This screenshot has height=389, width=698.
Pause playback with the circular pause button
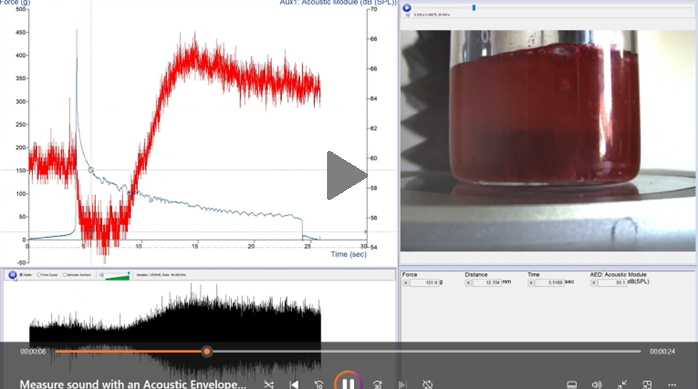348,383
